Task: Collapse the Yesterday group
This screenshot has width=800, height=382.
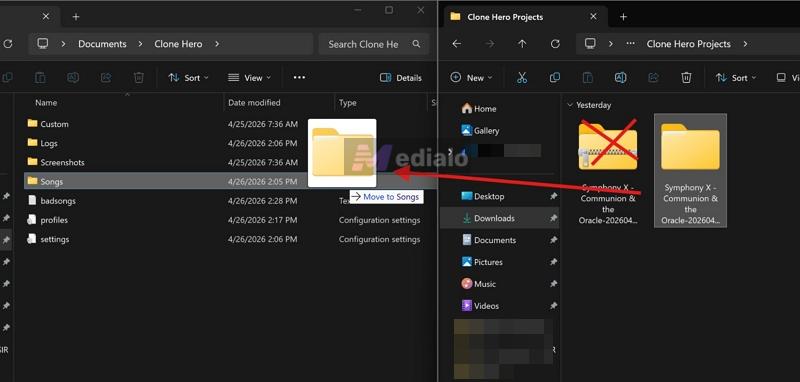Action: [570, 105]
